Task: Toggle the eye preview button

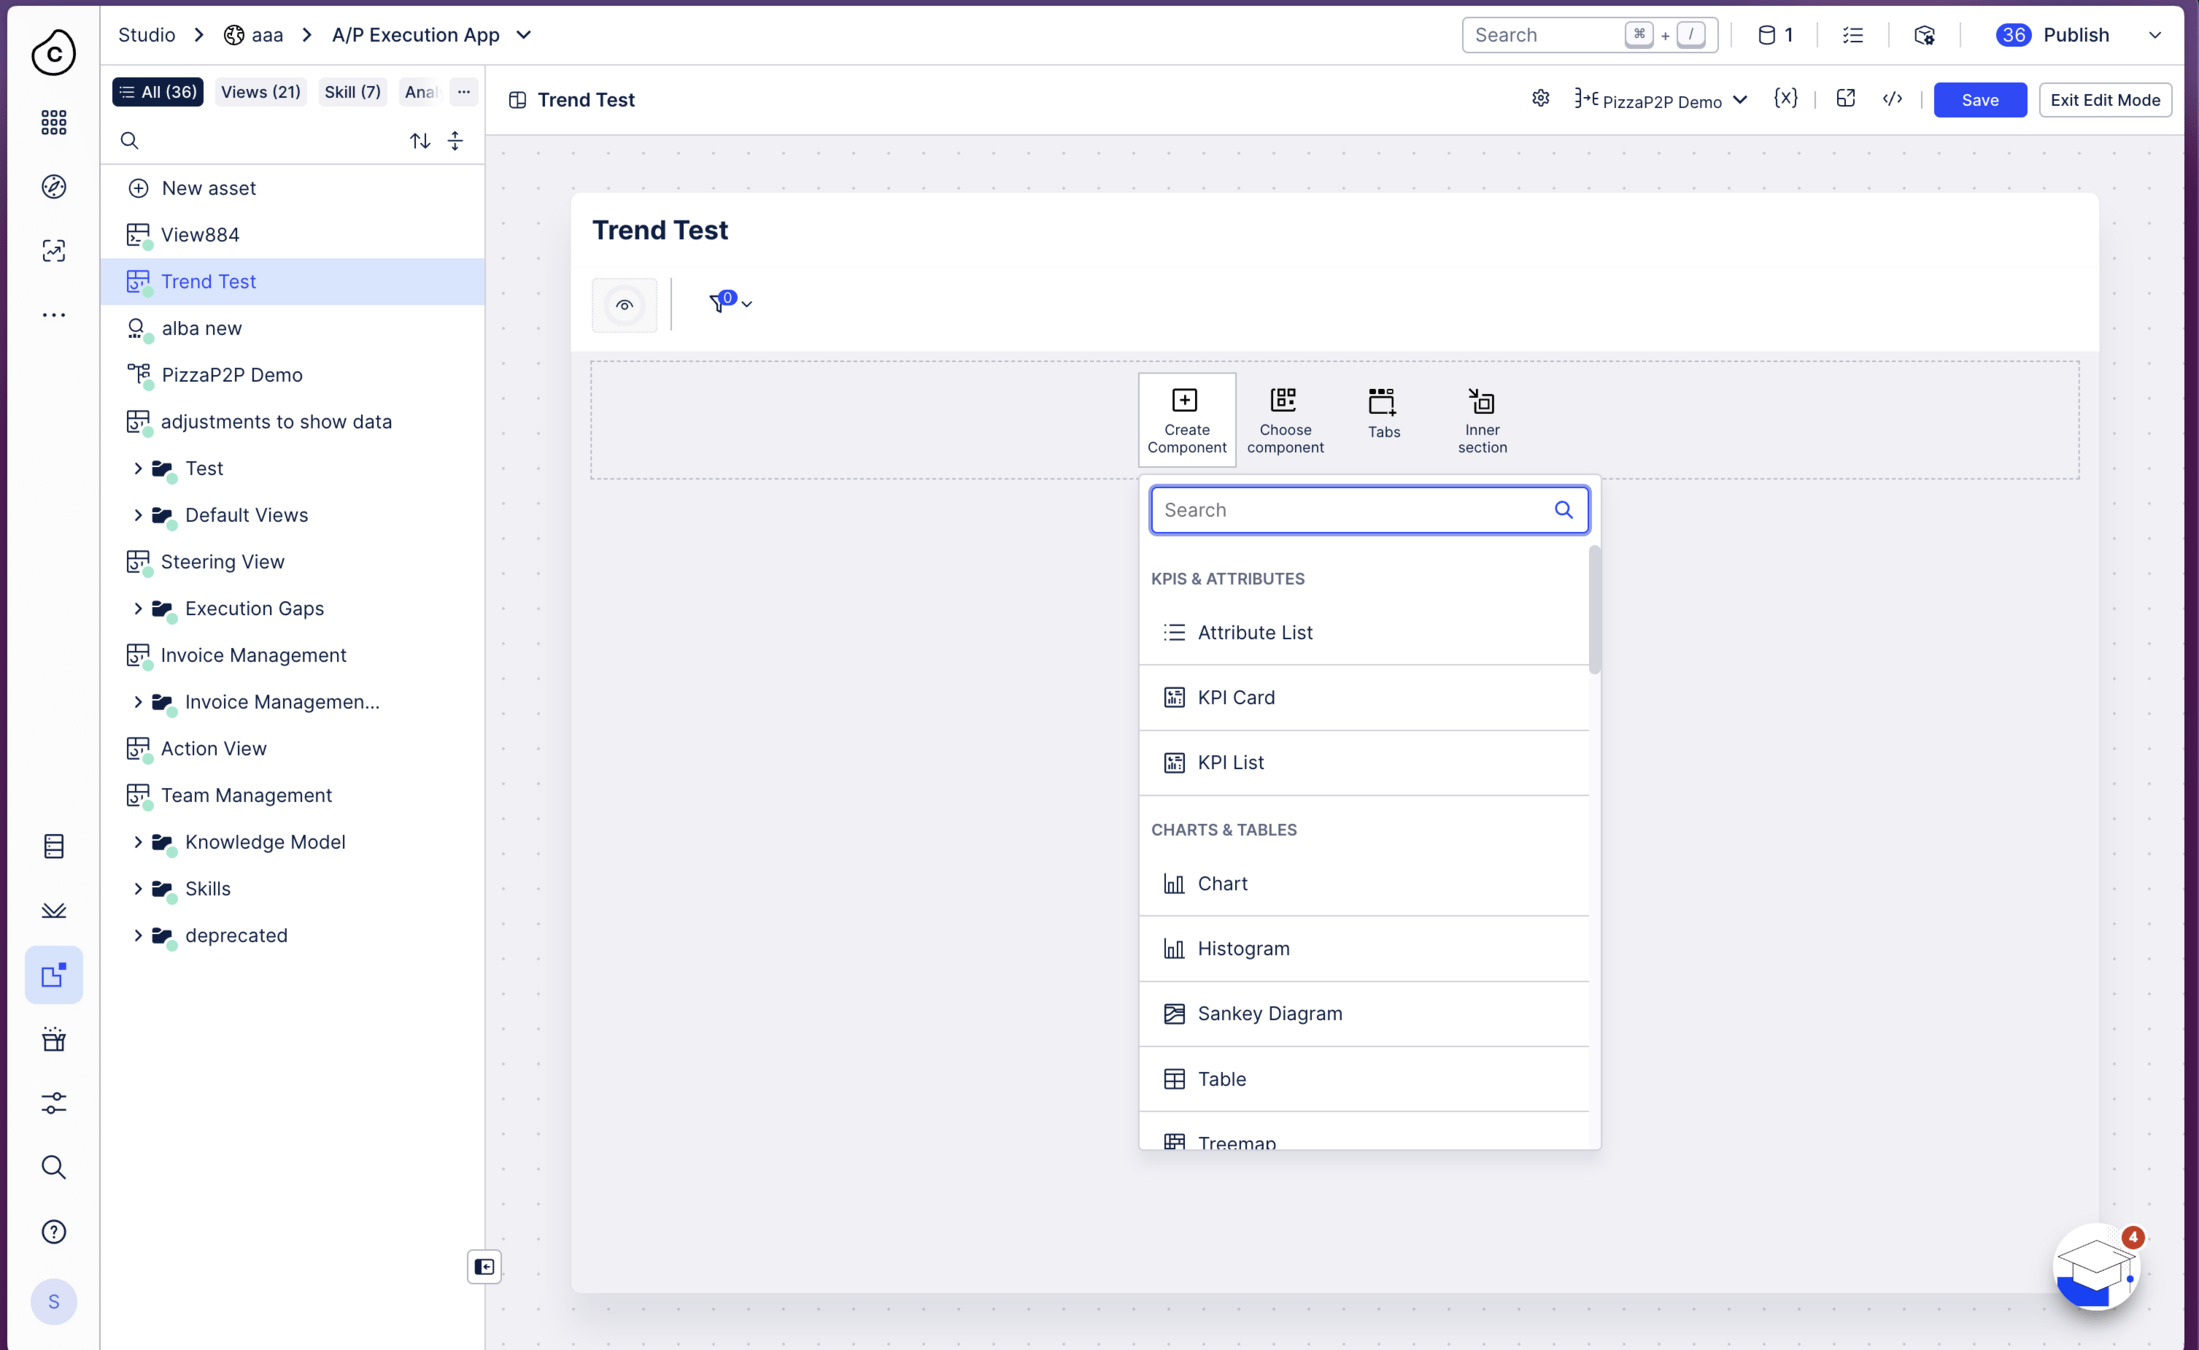Action: coord(624,305)
